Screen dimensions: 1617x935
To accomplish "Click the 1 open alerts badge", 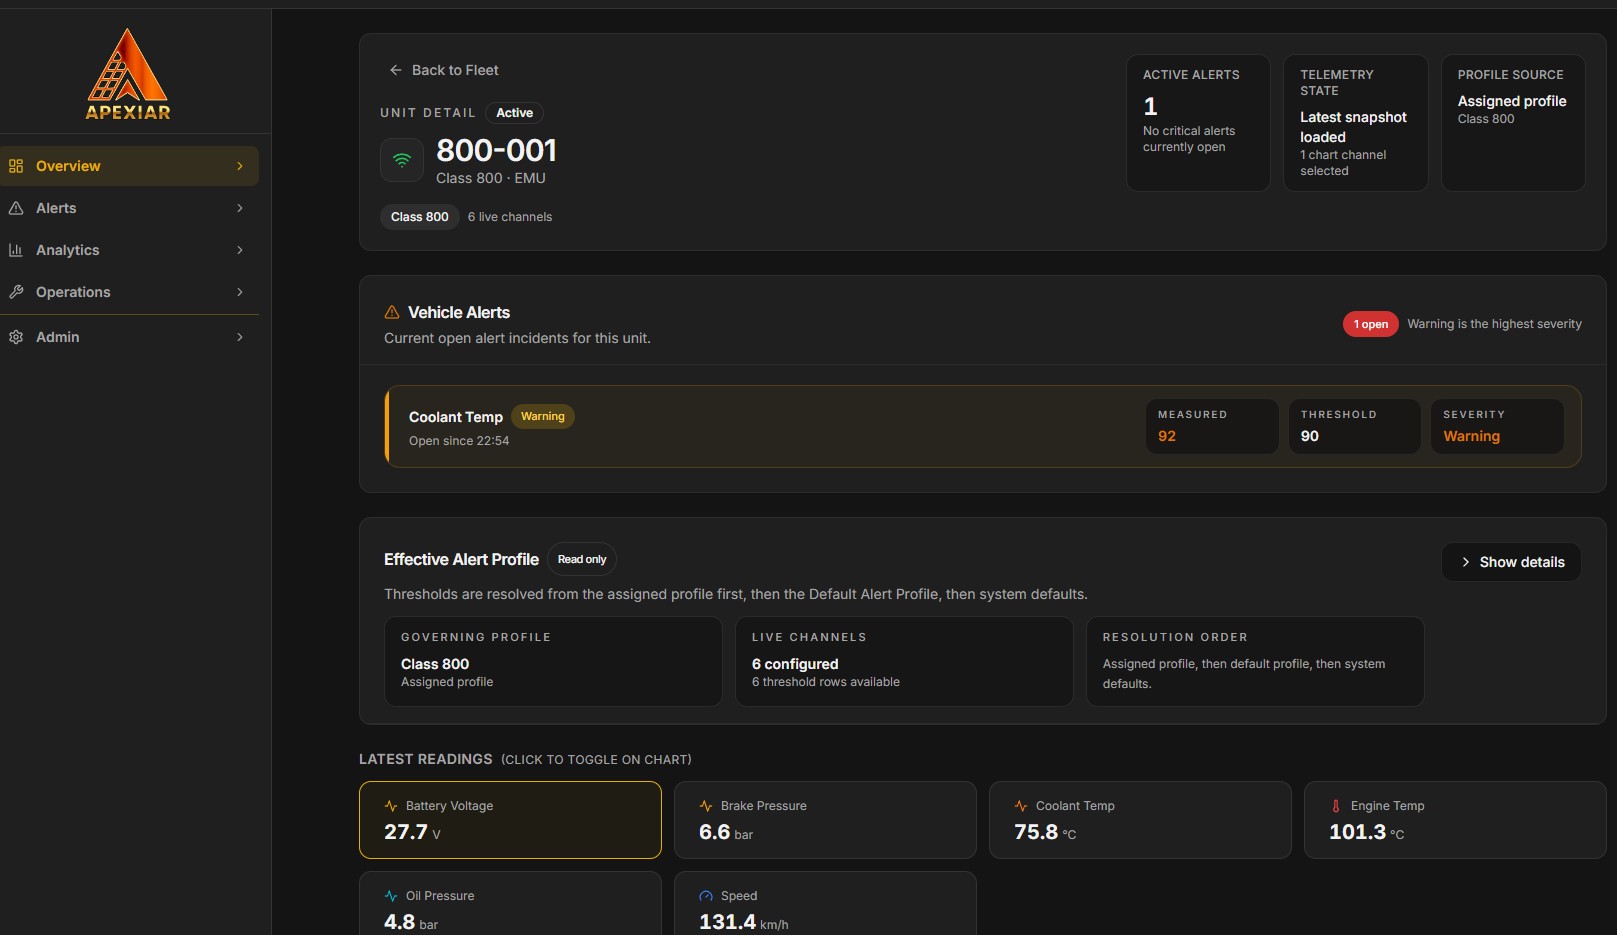I will 1370,324.
